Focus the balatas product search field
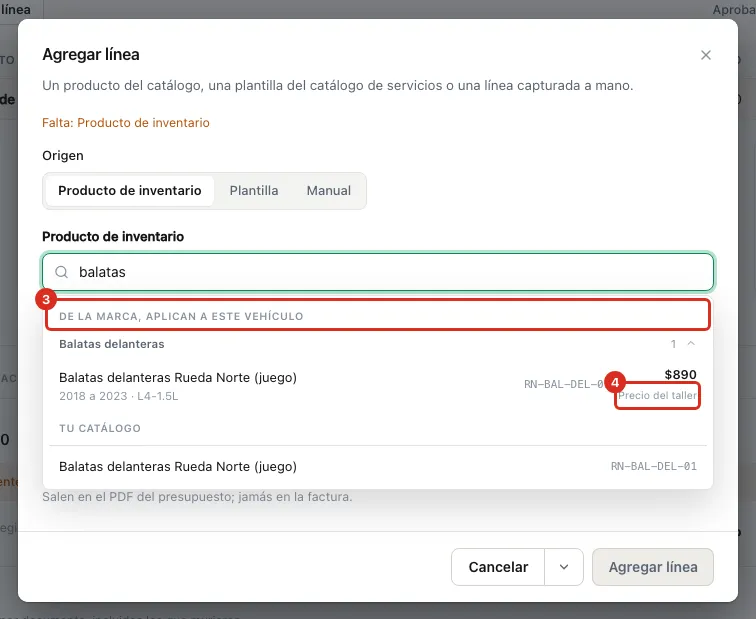 point(378,272)
